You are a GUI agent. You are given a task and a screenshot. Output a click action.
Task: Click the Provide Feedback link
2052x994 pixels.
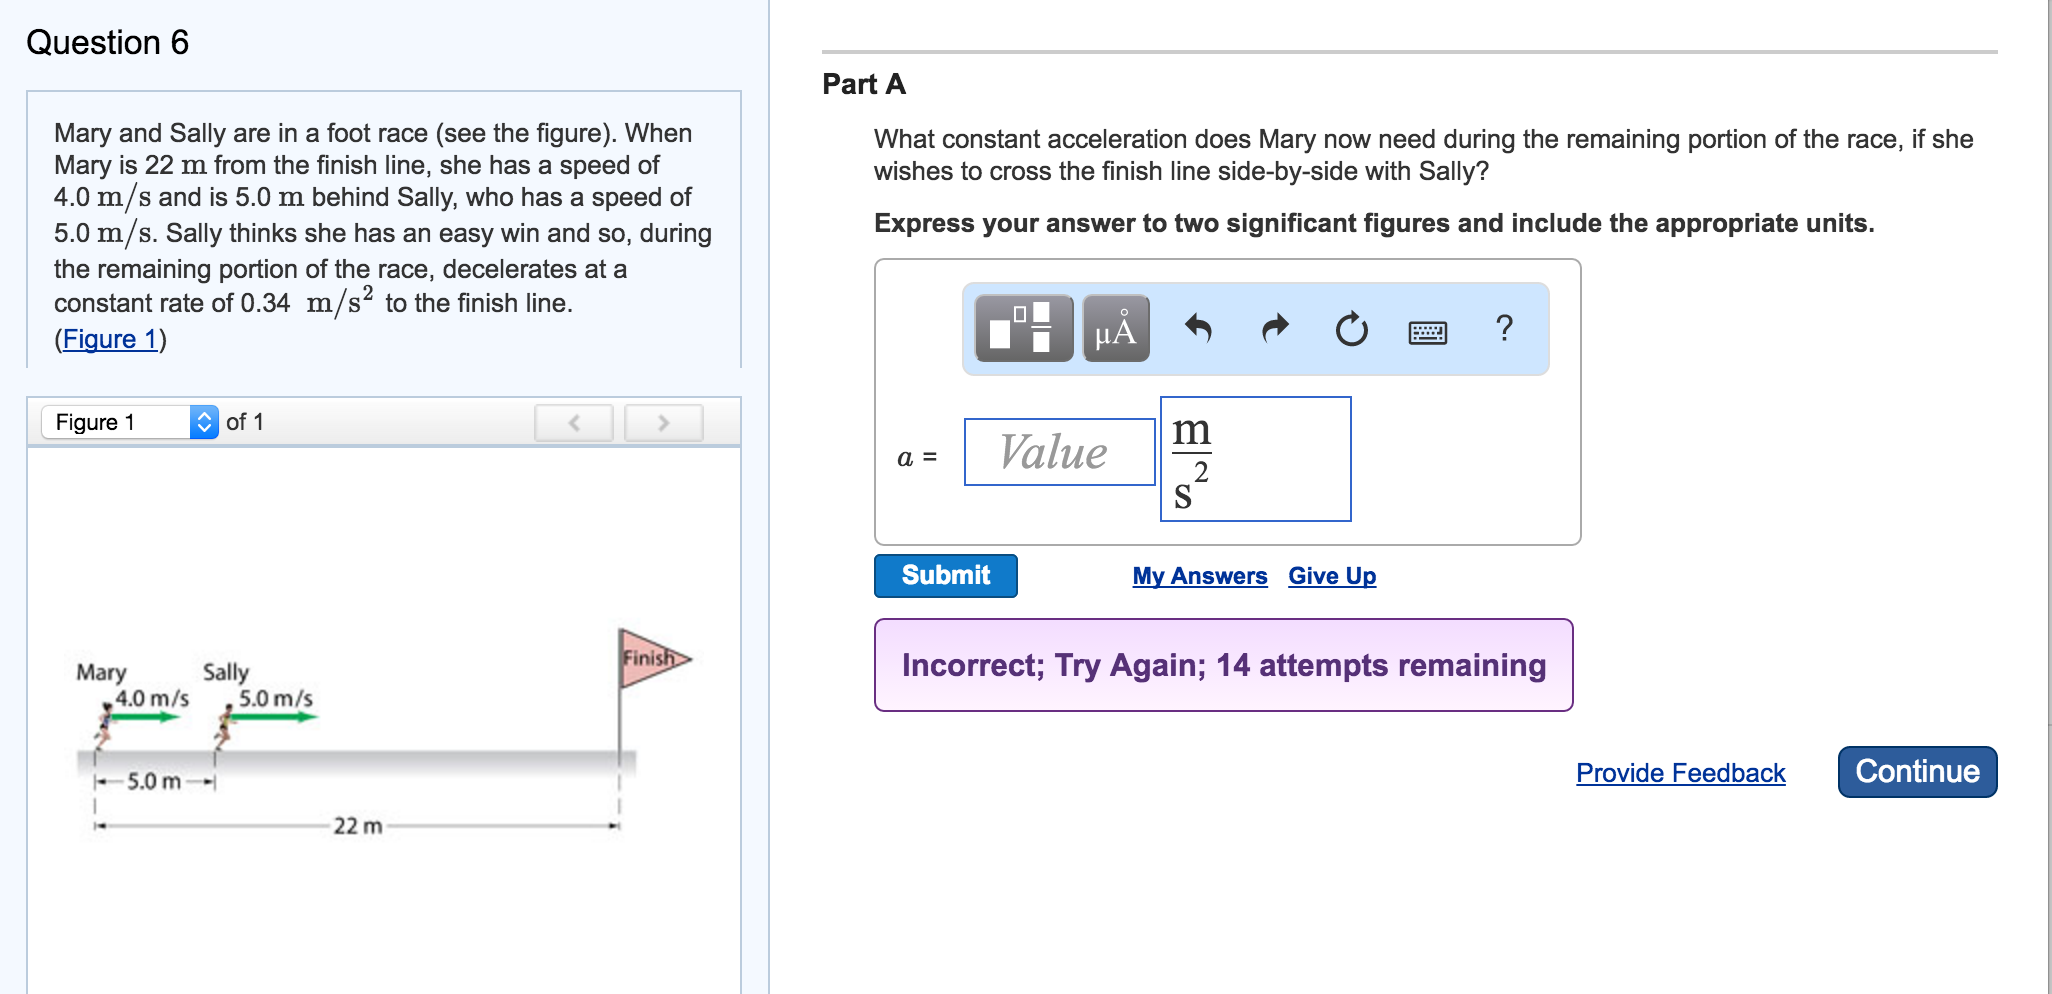point(1680,773)
